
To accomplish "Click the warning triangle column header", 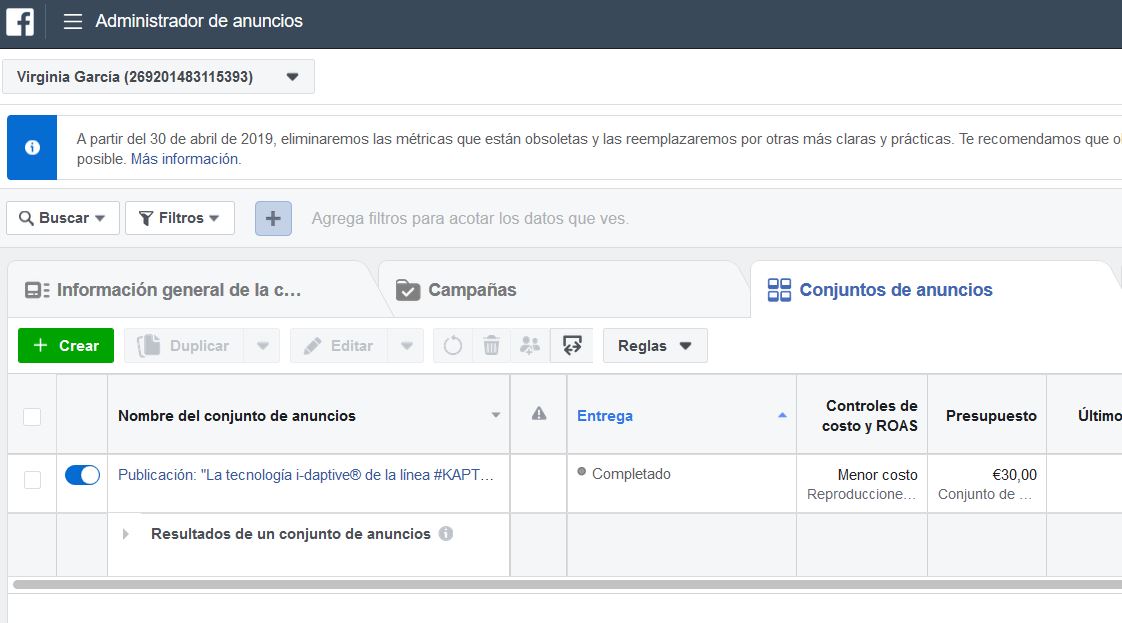I will 539,414.
